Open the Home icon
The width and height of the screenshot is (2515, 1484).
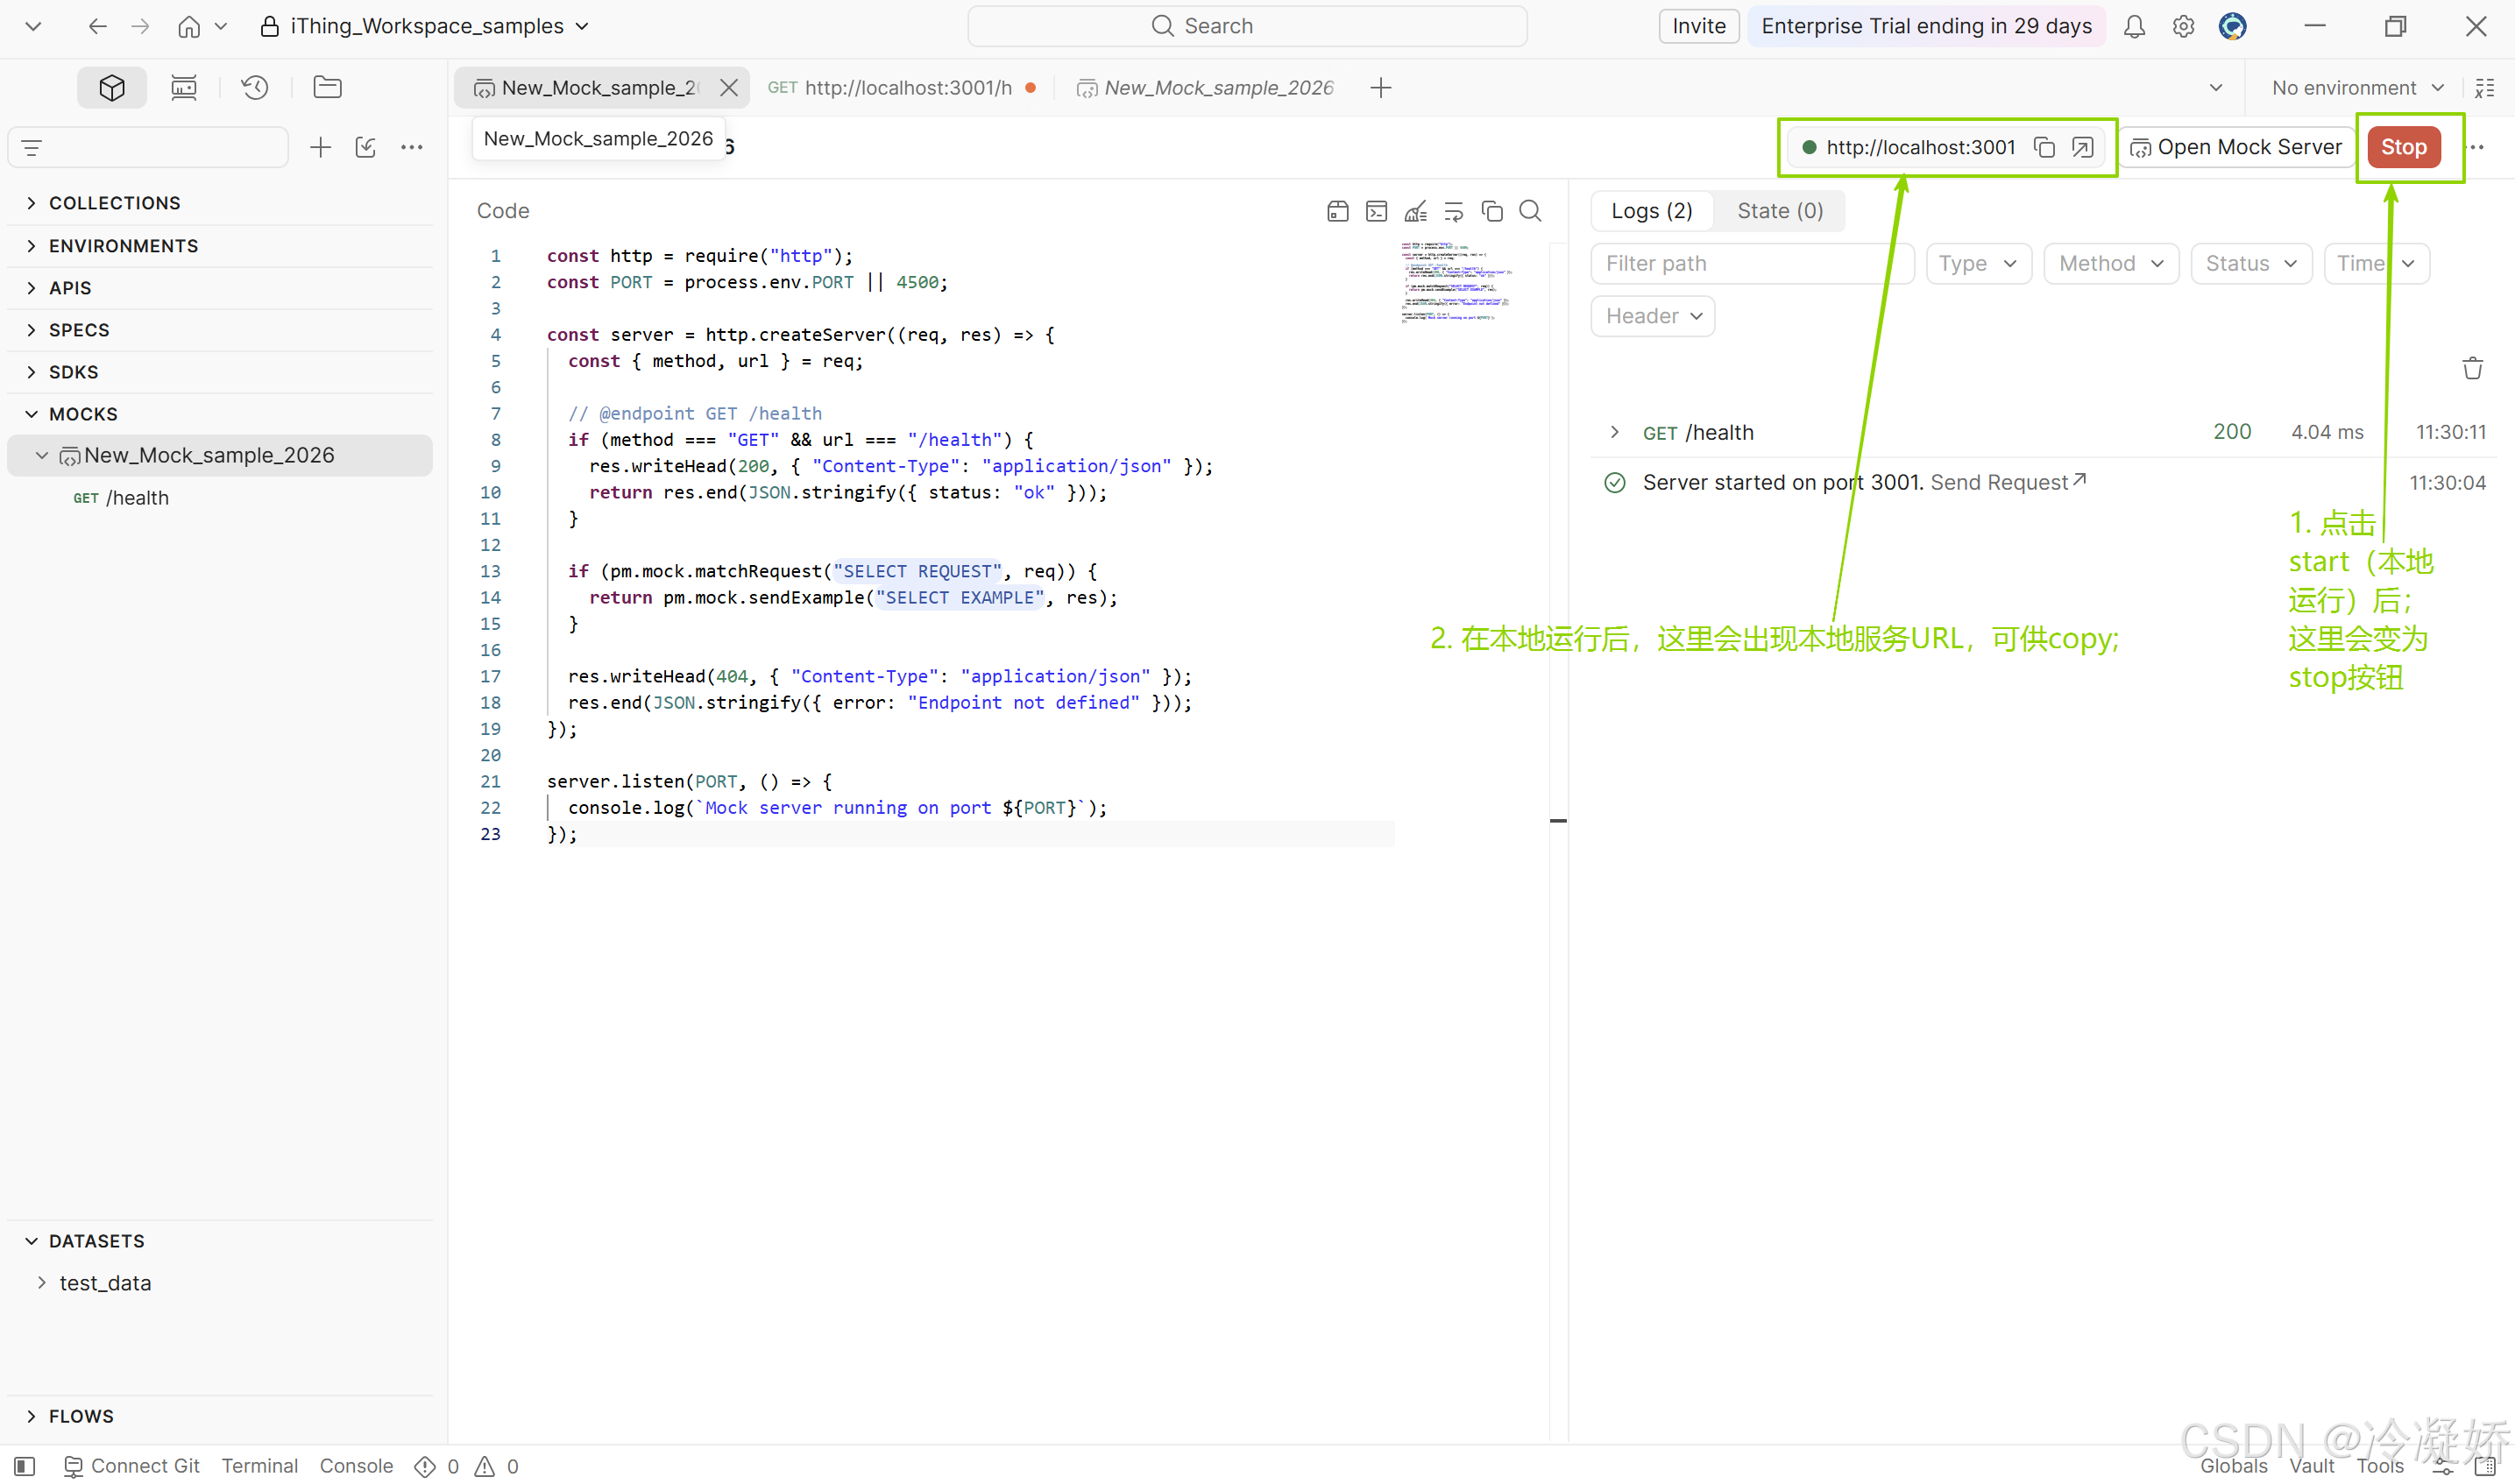click(x=189, y=26)
